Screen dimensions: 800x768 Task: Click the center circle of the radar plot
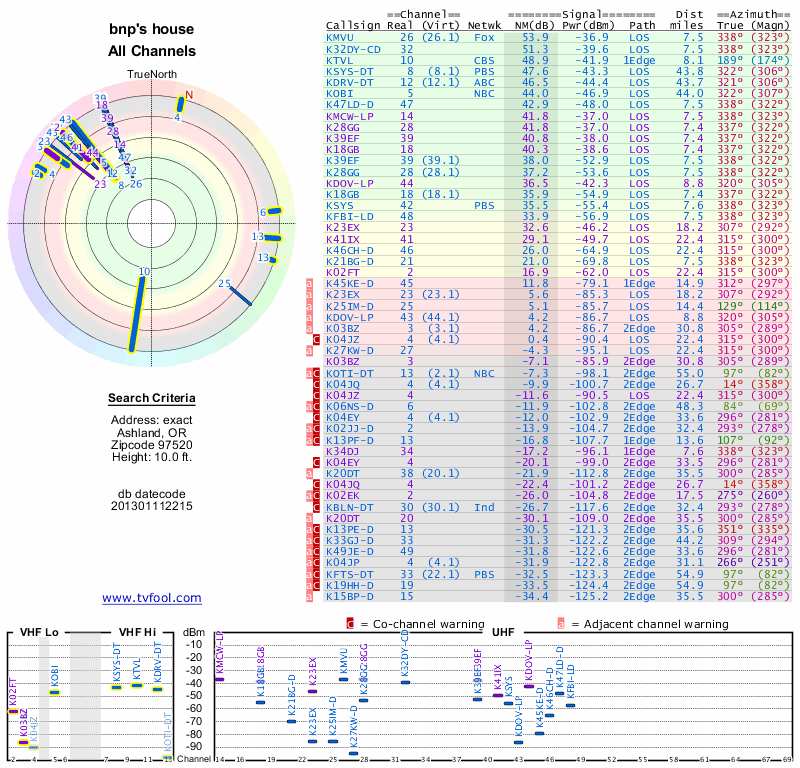[x=152, y=223]
